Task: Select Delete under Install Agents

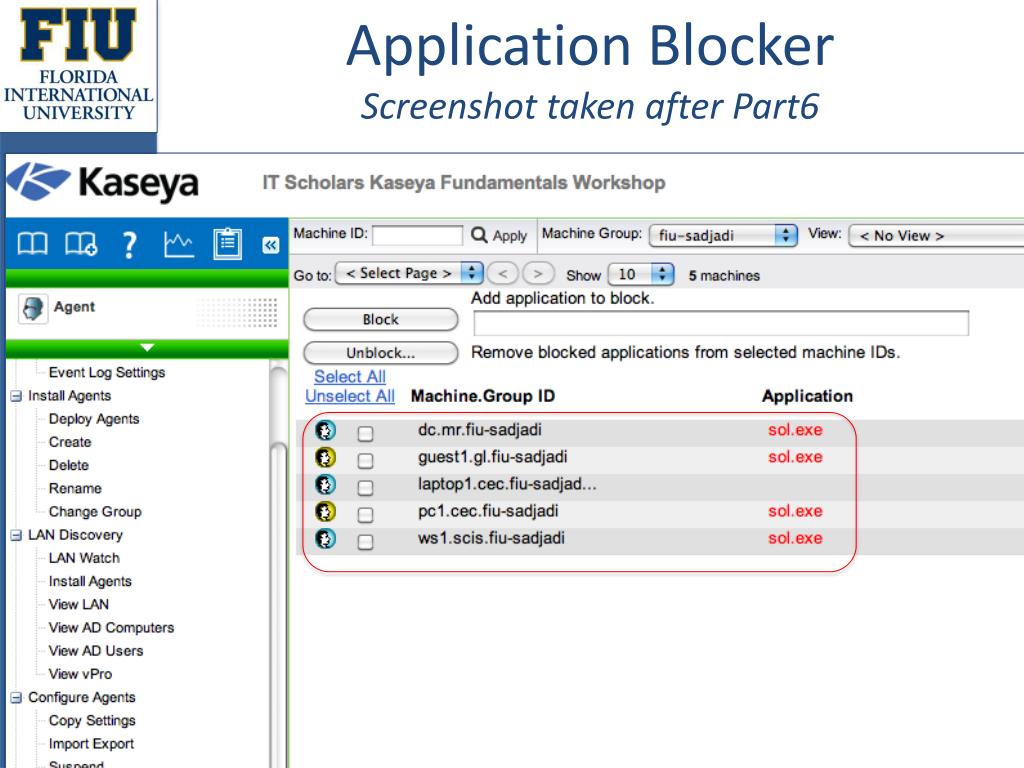Action: tap(69, 465)
